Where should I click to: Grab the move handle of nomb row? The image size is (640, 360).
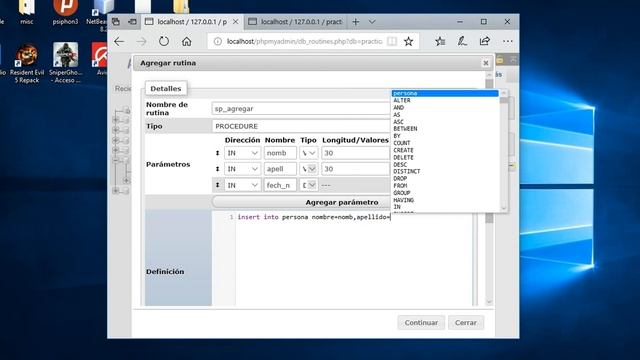click(217, 153)
